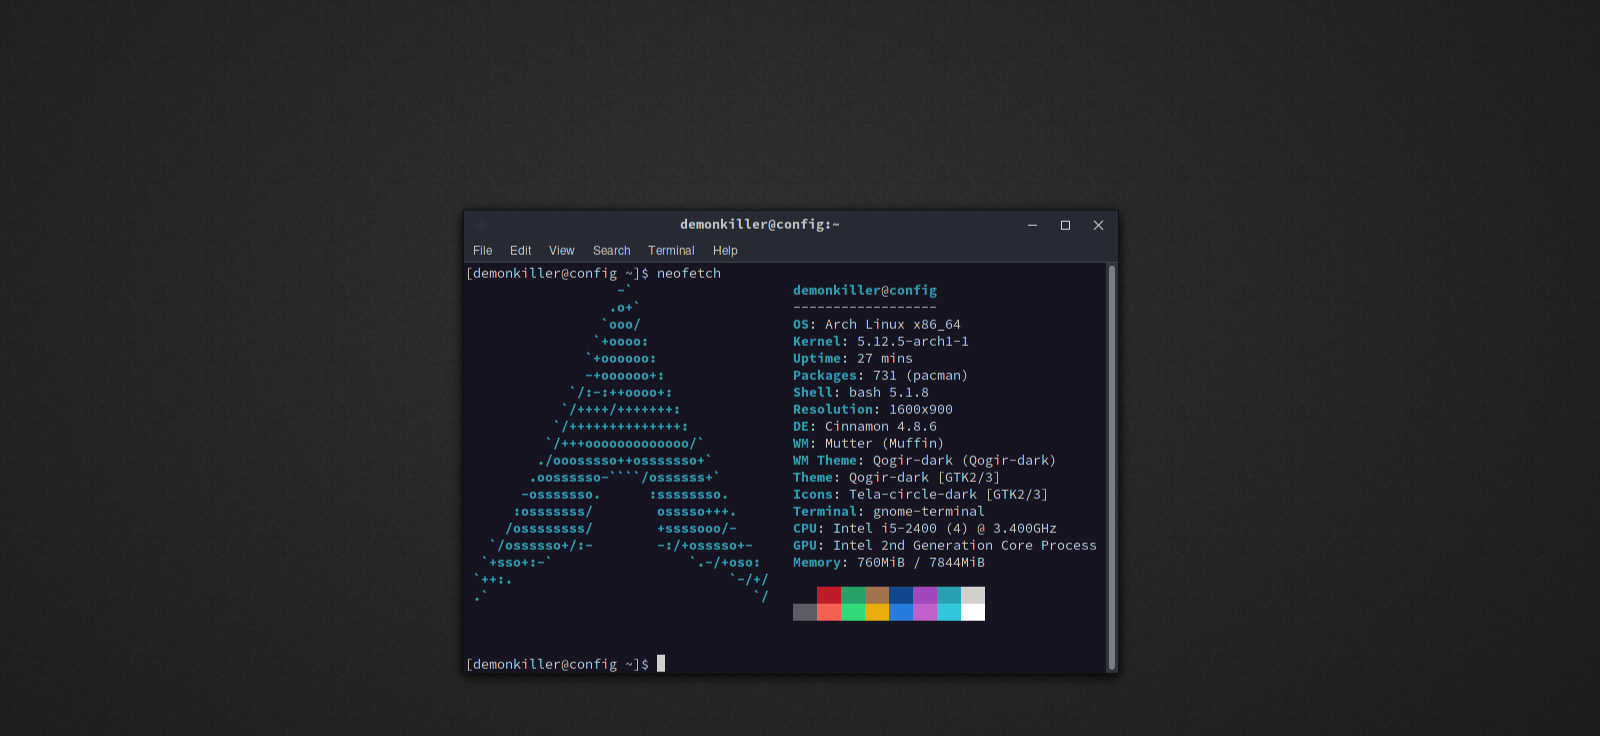Open the Edit menu
This screenshot has height=736, width=1600.
tap(520, 251)
